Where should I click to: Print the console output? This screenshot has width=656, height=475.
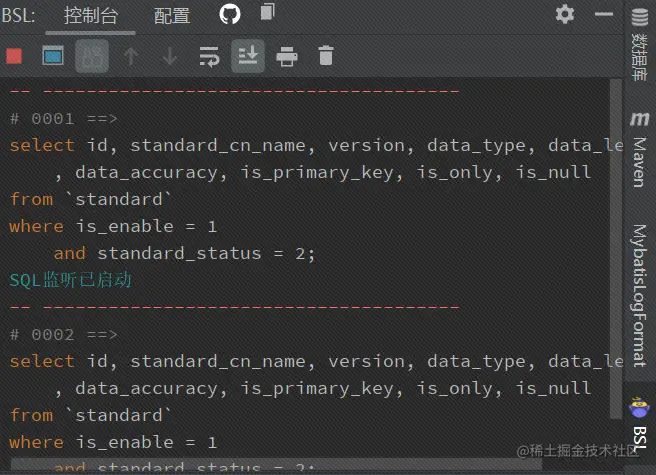(x=287, y=56)
